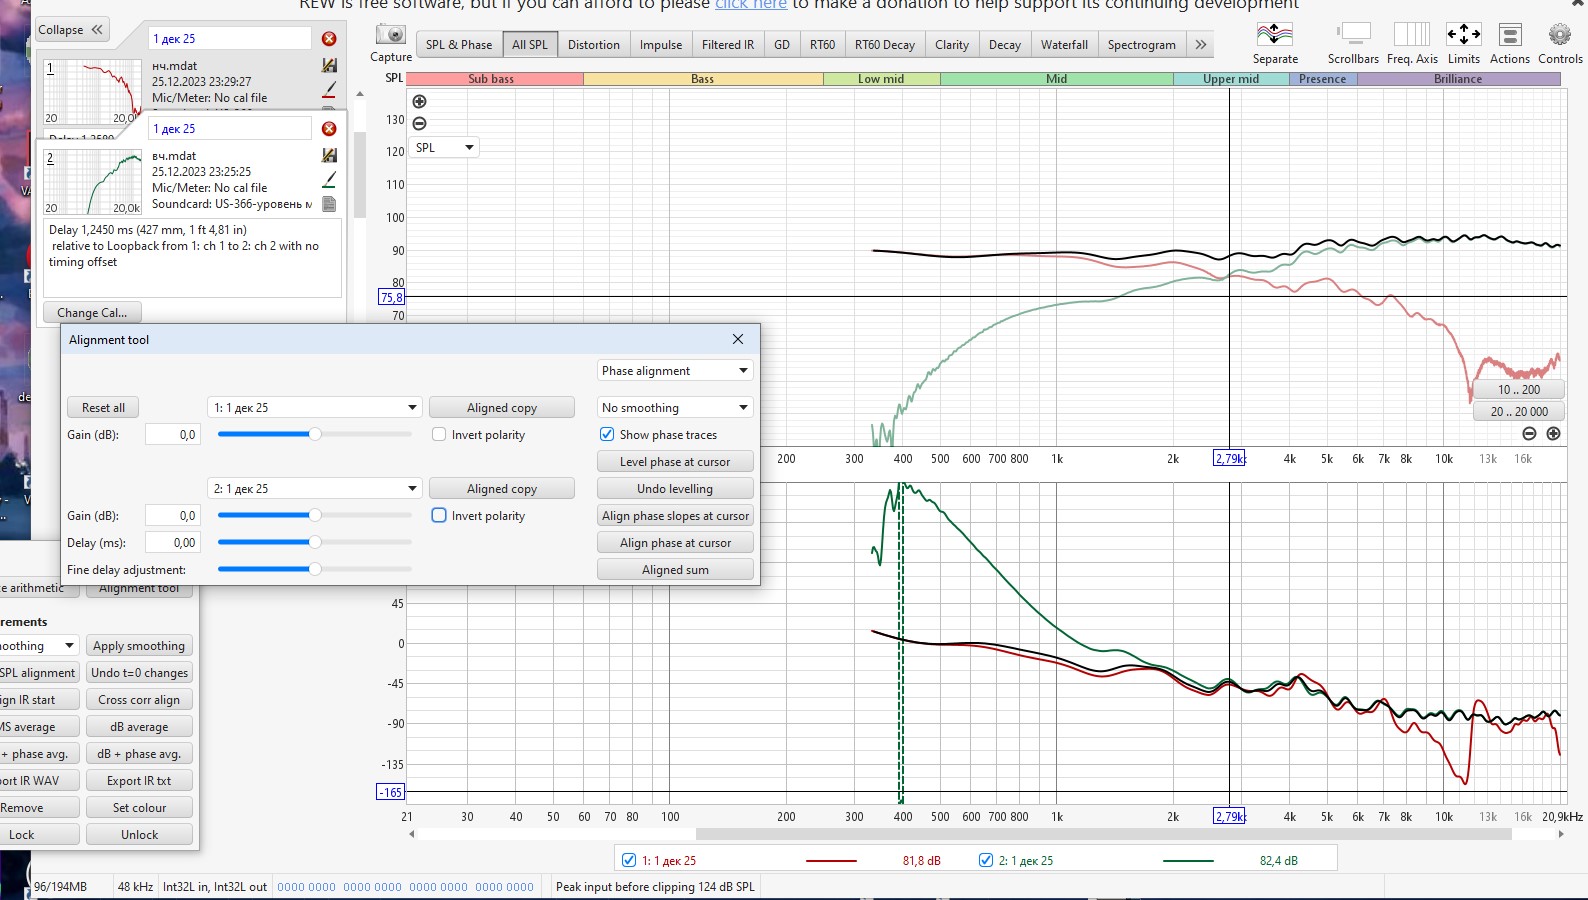Switch to the SPL & Phase tab
Viewport: 1588px width, 900px height.
(x=459, y=44)
